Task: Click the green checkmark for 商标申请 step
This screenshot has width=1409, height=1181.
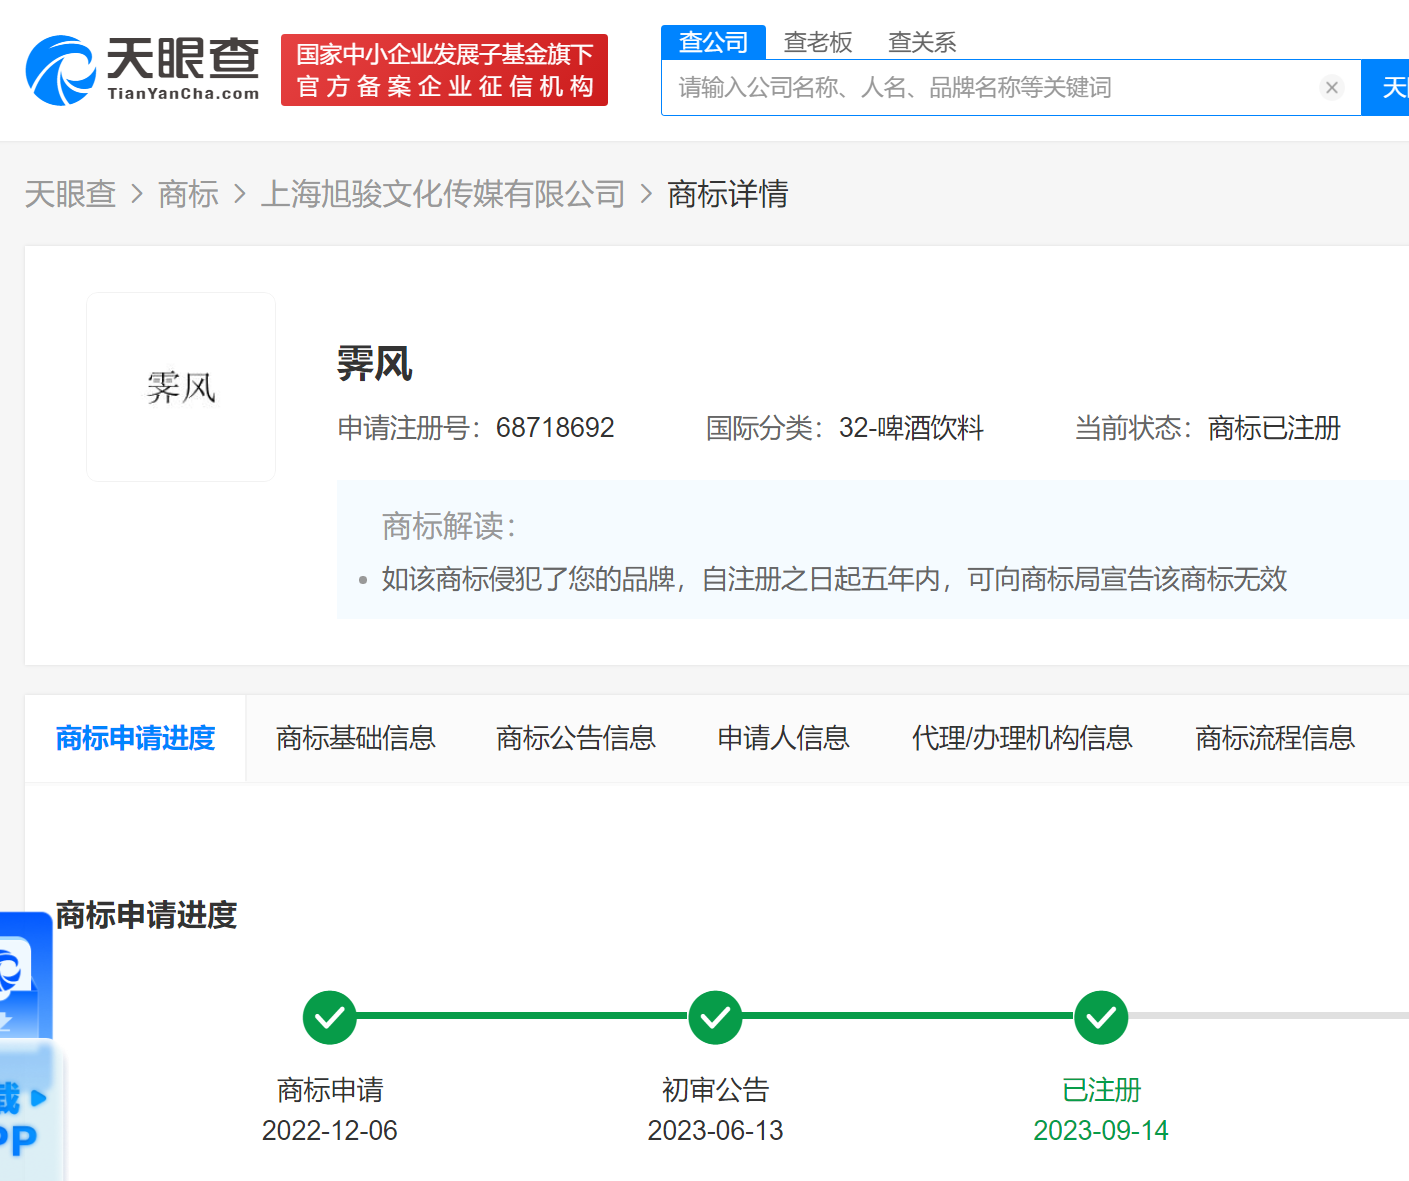Action: click(330, 1017)
